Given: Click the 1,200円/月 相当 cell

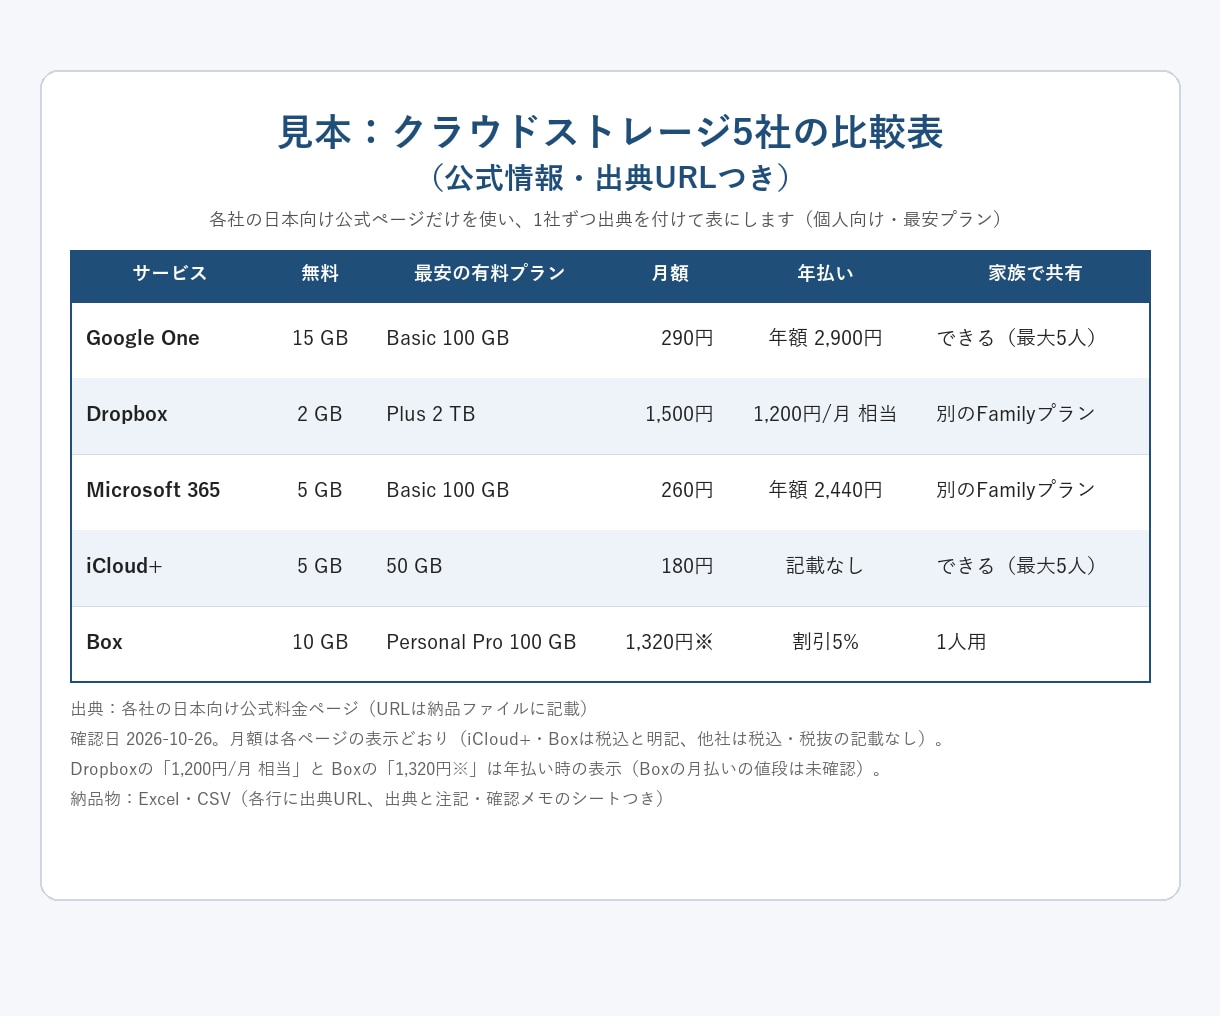Looking at the screenshot, I should coord(825,414).
